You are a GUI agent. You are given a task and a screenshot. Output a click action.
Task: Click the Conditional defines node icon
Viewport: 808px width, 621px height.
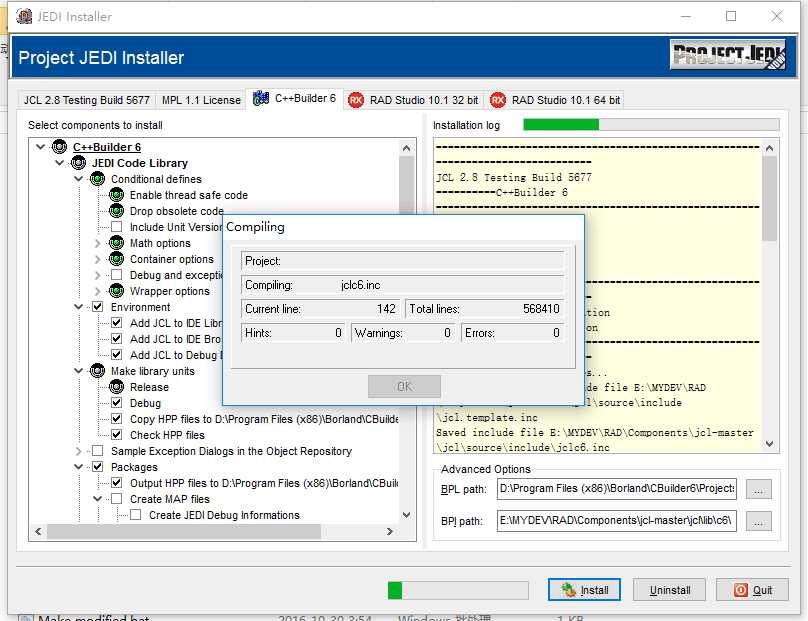pos(97,179)
